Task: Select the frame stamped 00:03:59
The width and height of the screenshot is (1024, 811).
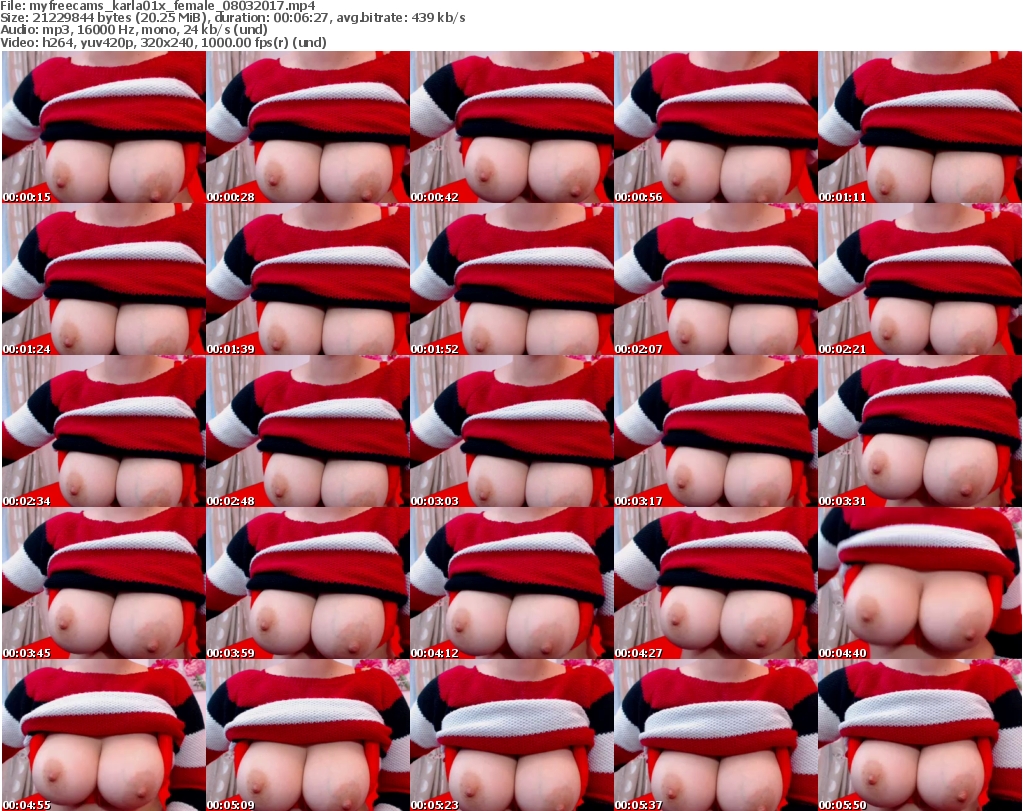Action: point(308,583)
